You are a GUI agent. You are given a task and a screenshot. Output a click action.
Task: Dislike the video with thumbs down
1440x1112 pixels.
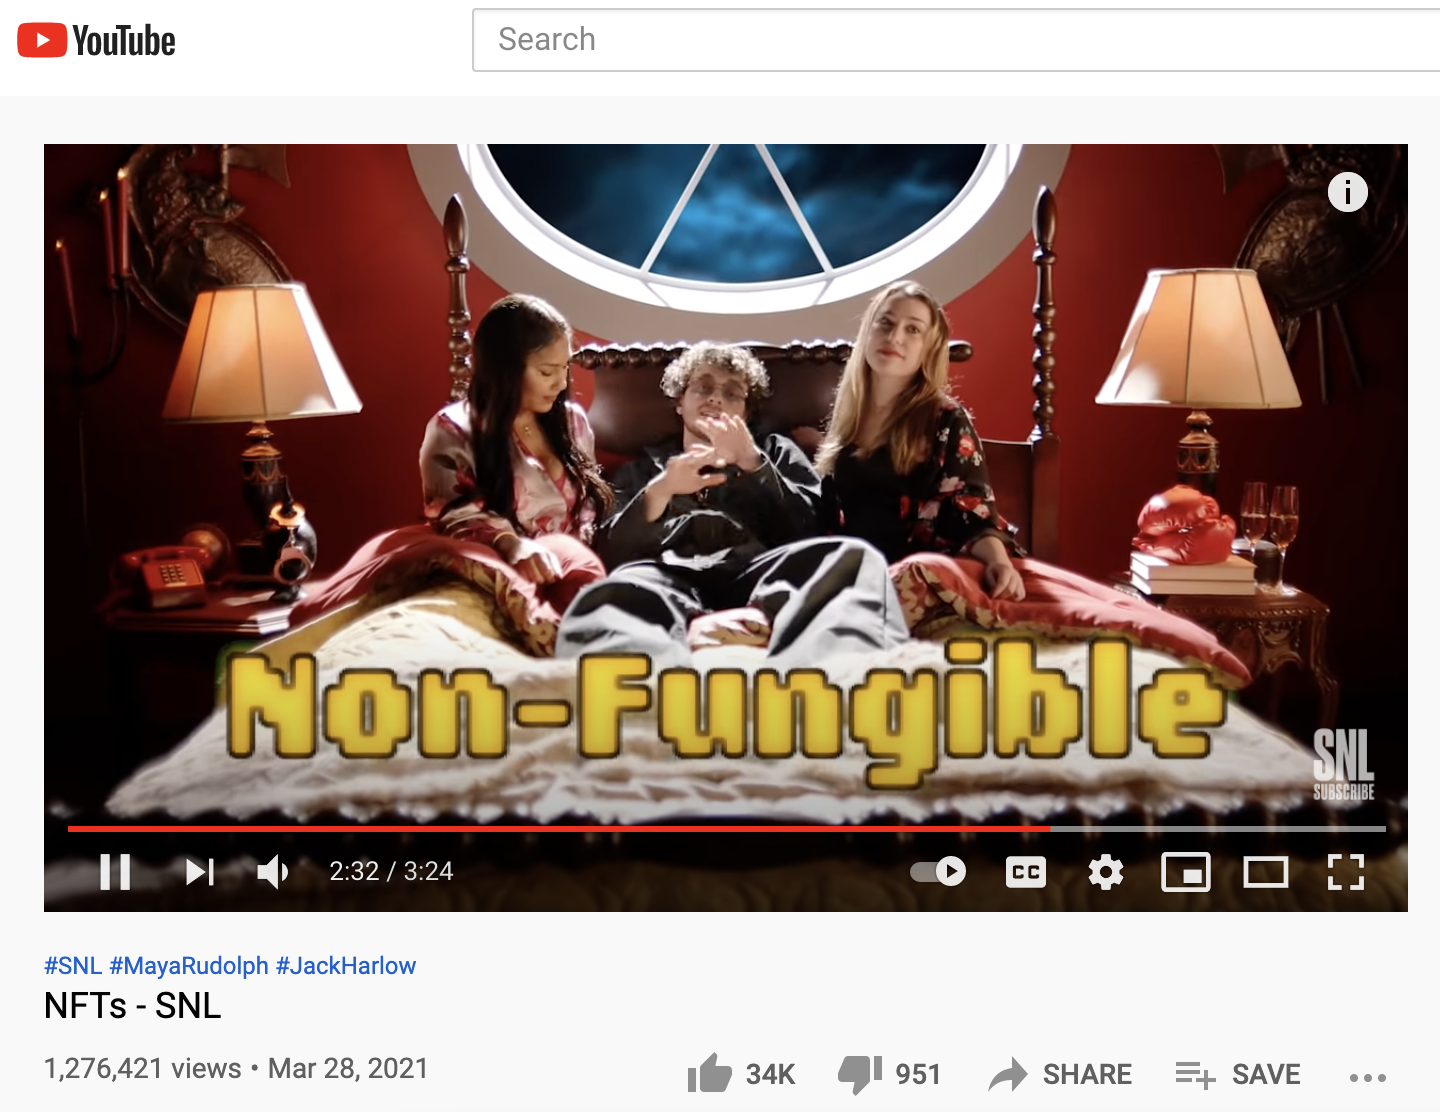(890, 1074)
